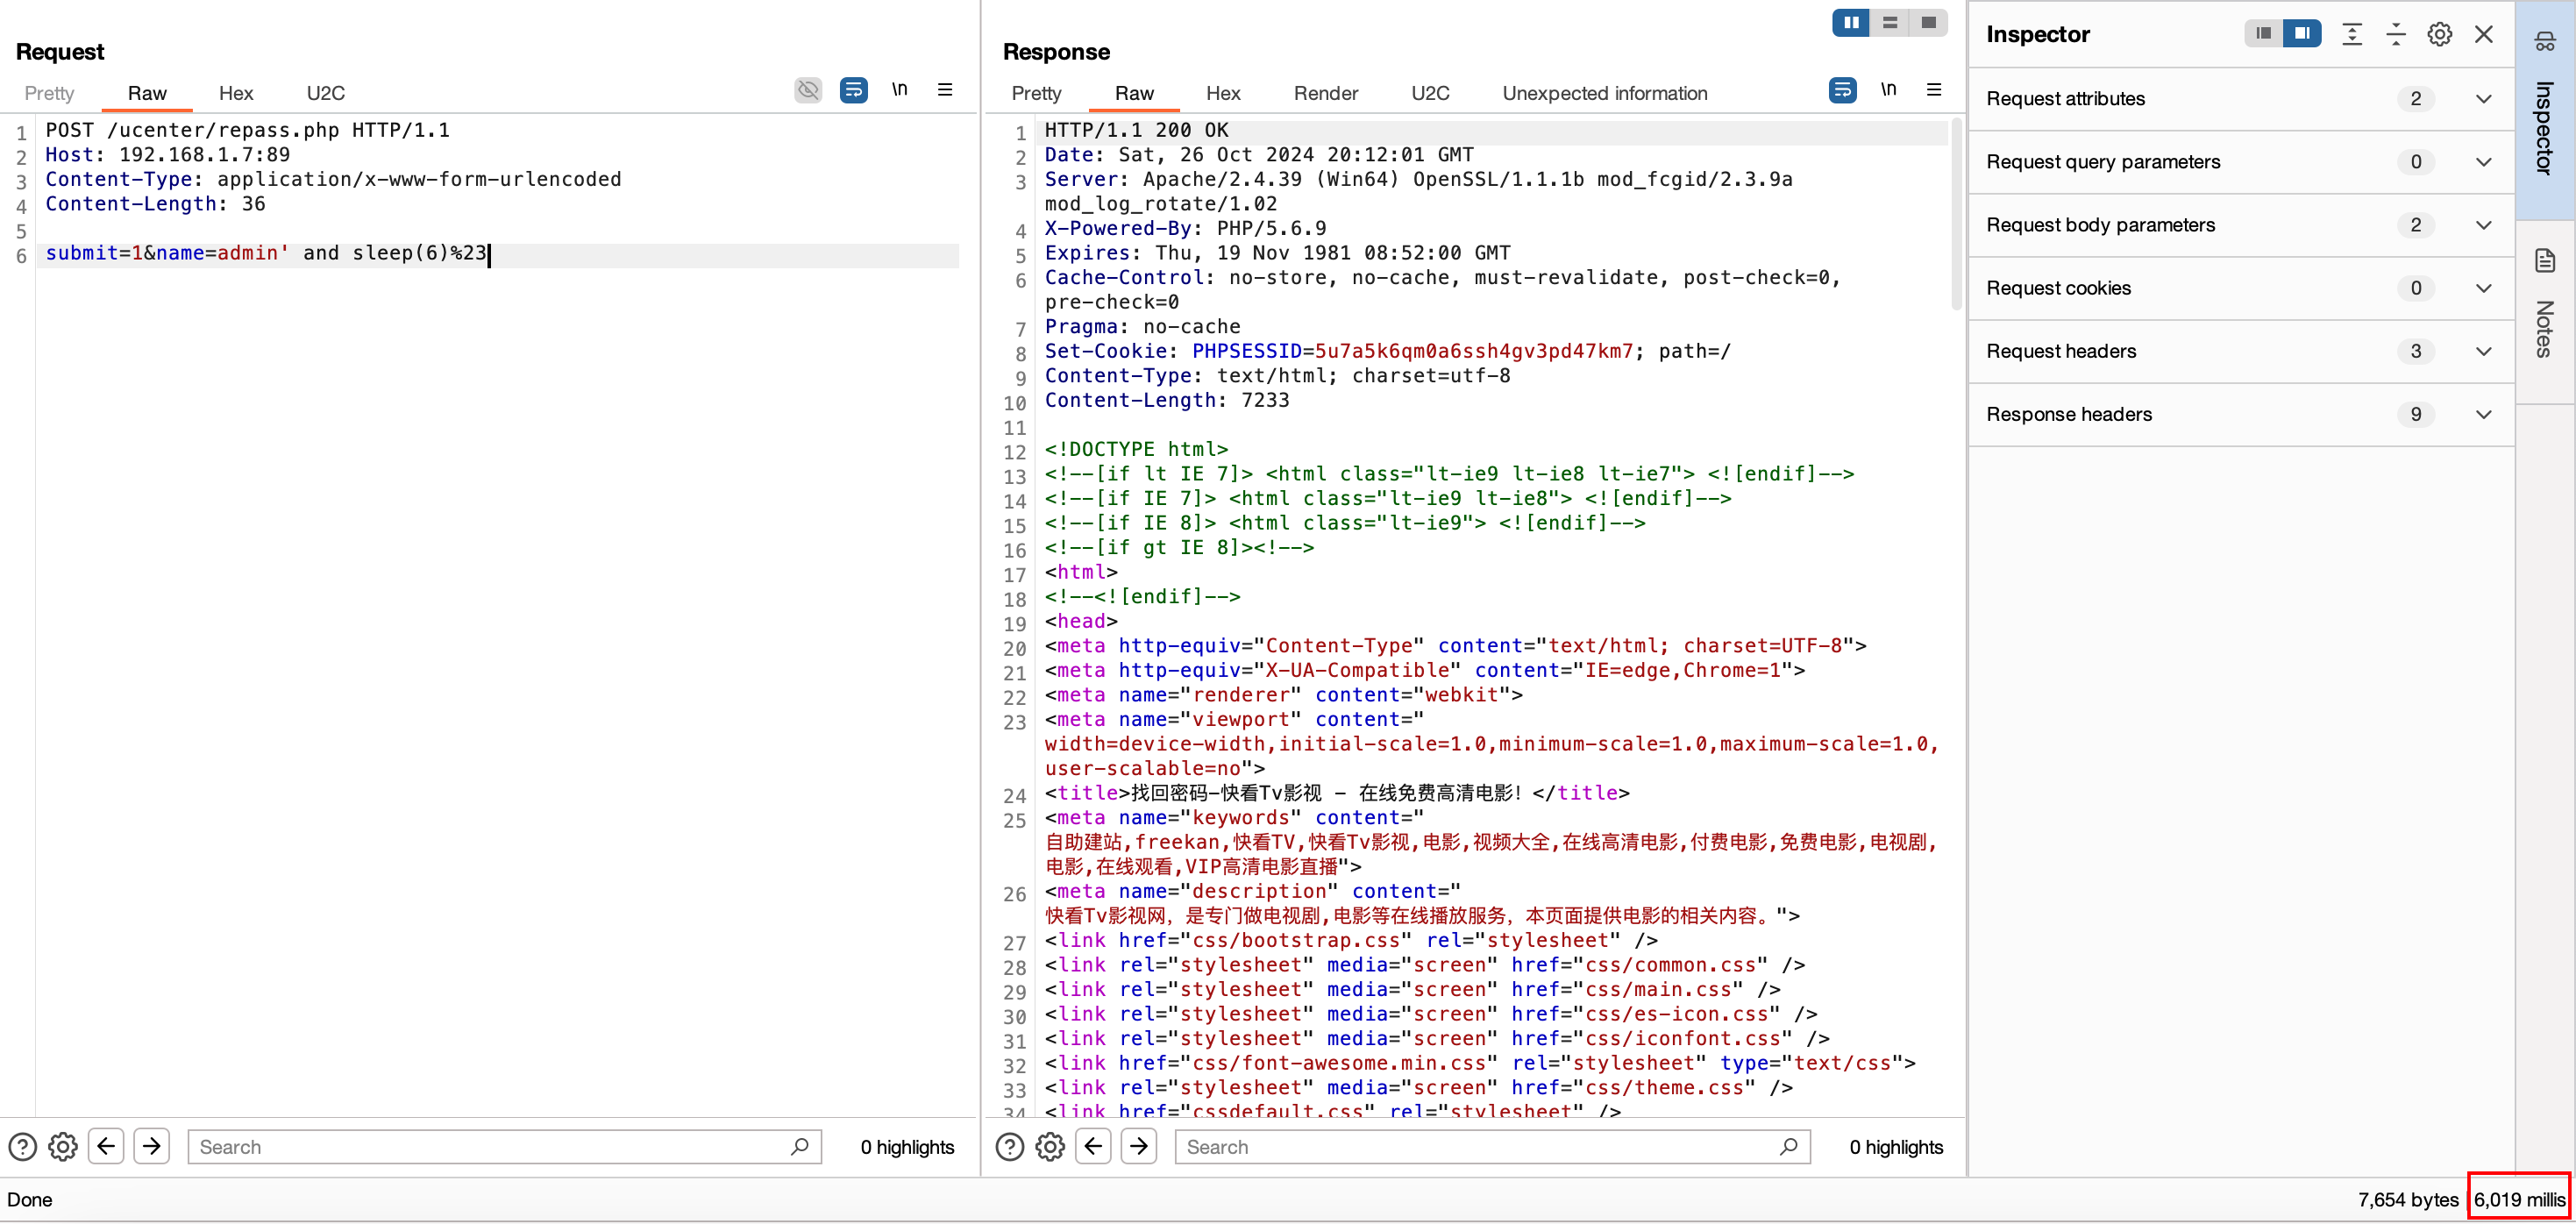Expand all Inspector sections icon
Screen dimensions: 2576x1224
tap(2352, 34)
